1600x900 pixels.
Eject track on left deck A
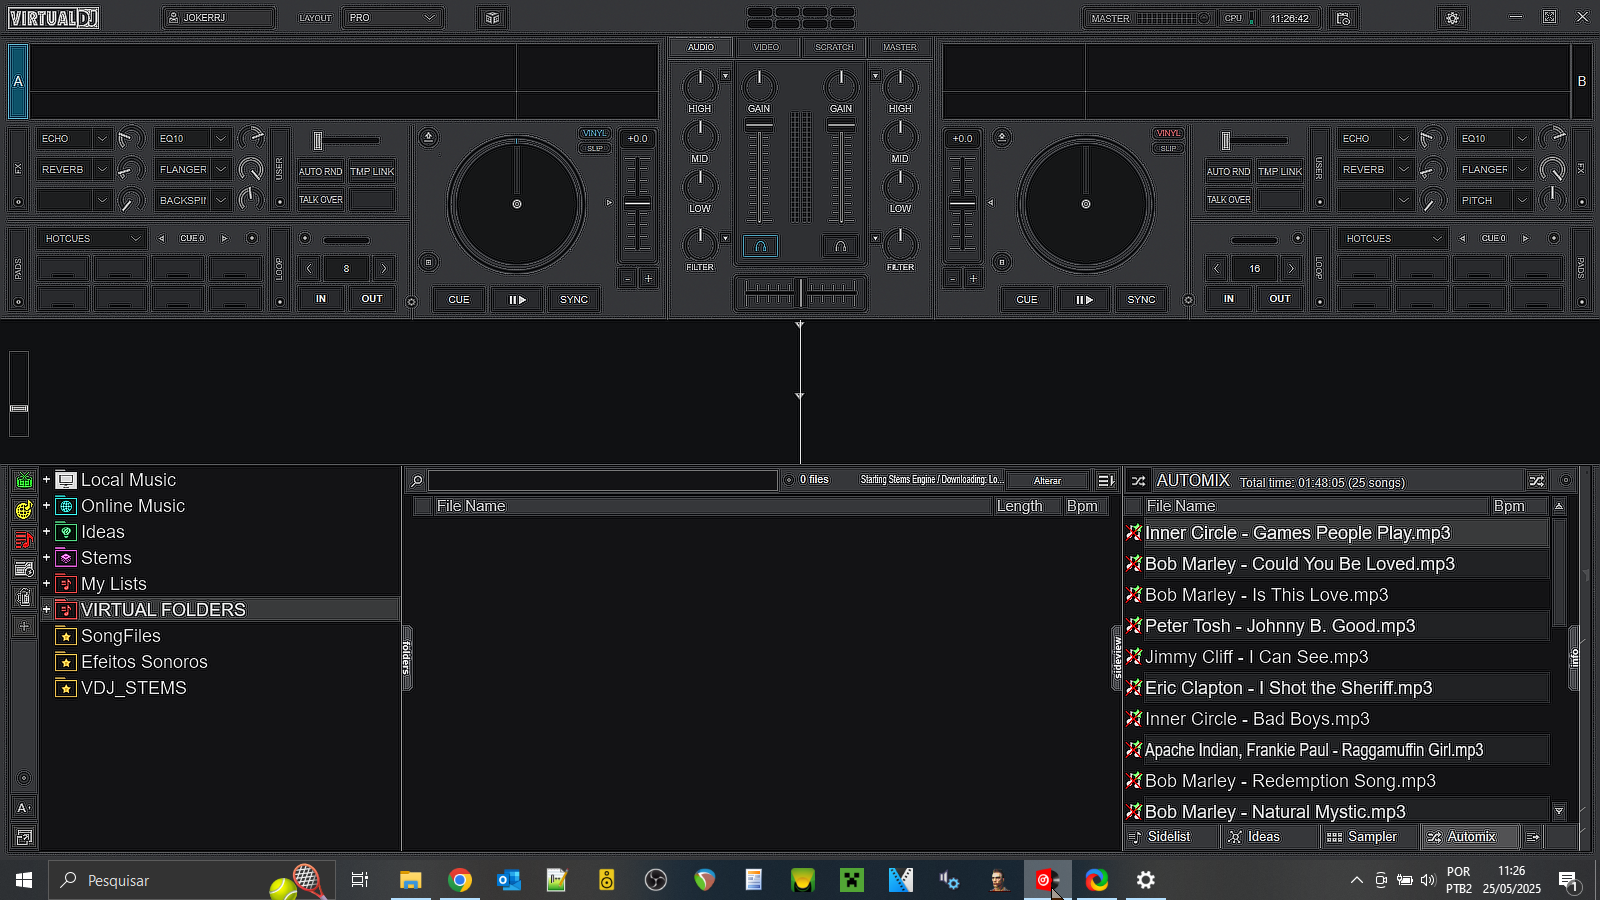point(428,137)
